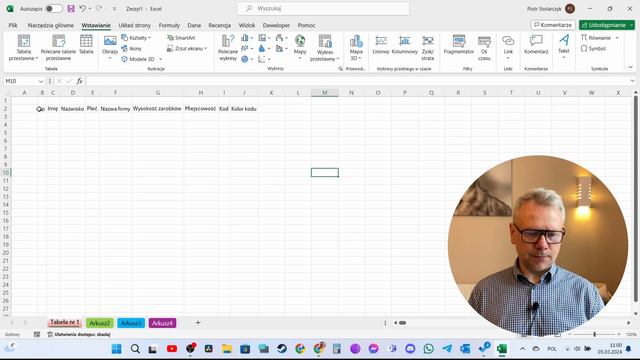The width and height of the screenshot is (640, 360).
Task: Expand the Kształty dropdown
Action: tap(149, 38)
